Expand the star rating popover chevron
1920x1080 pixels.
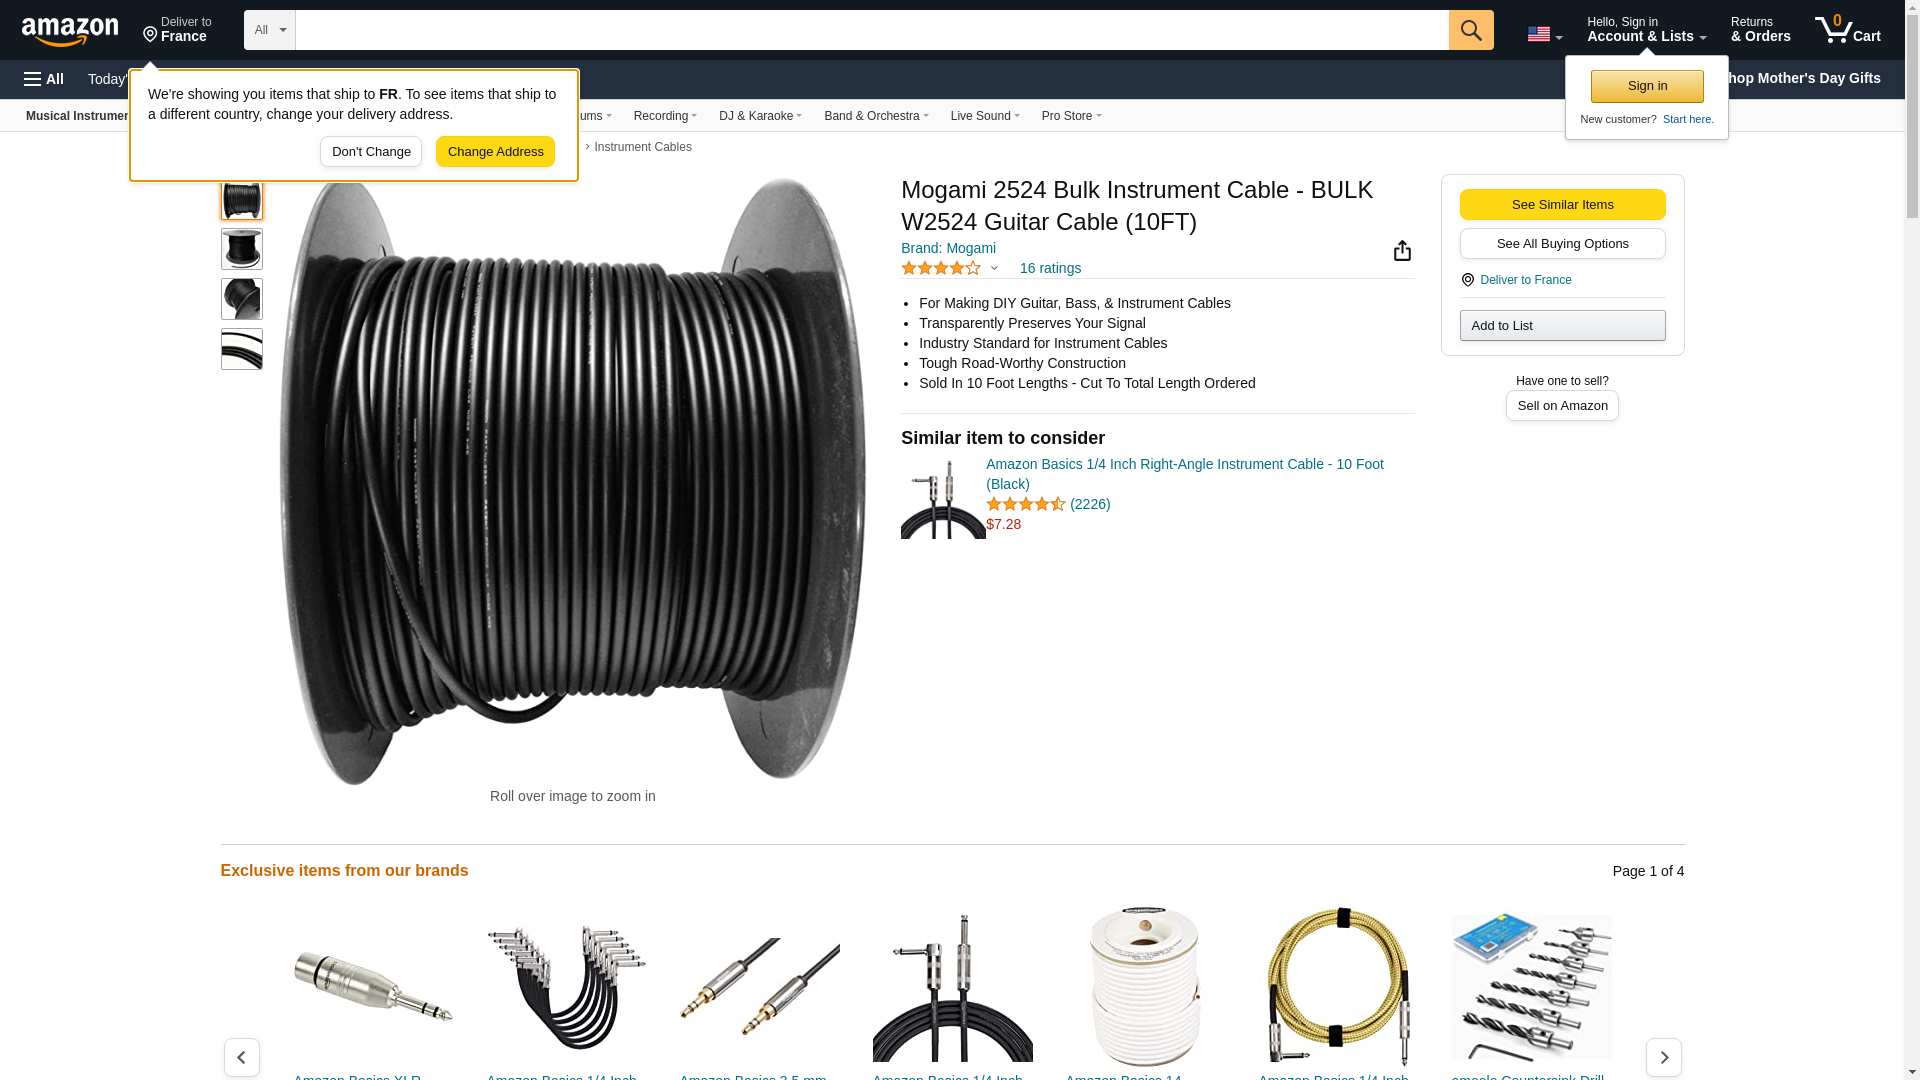click(994, 268)
